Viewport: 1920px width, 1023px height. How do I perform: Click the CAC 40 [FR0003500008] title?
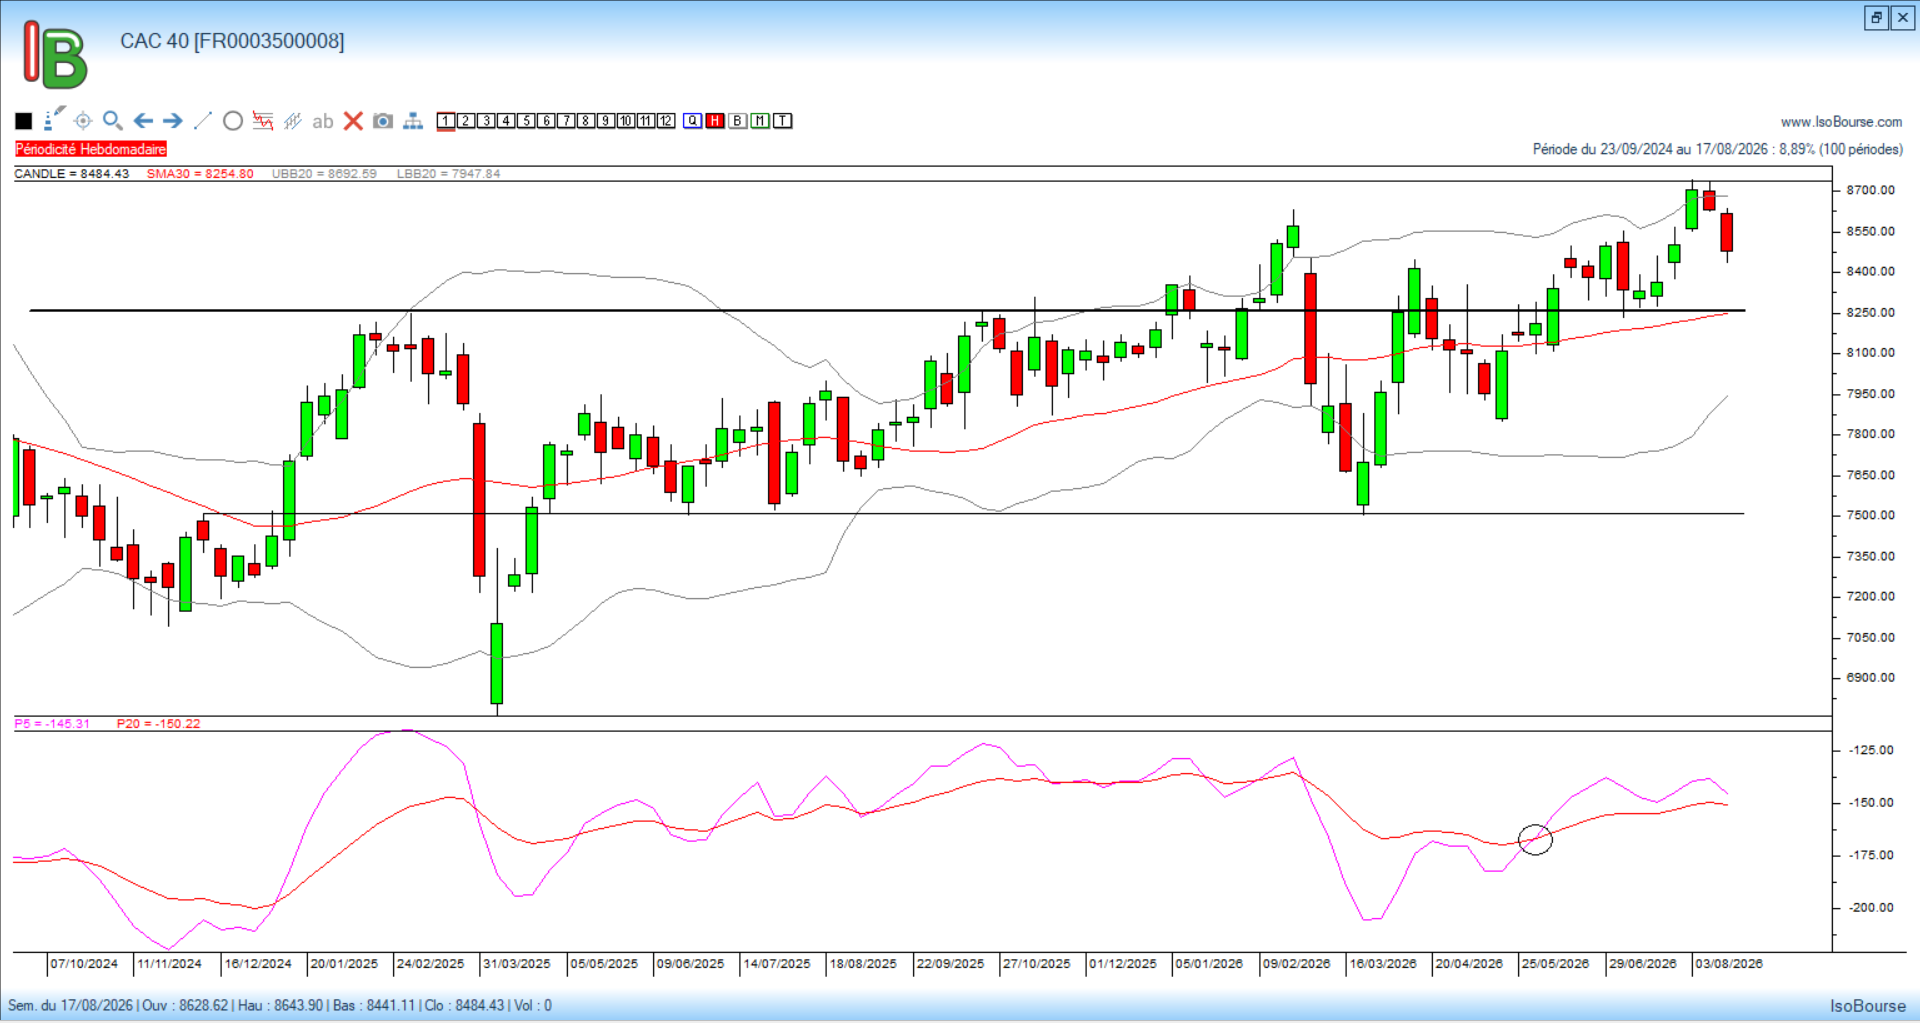coord(232,41)
